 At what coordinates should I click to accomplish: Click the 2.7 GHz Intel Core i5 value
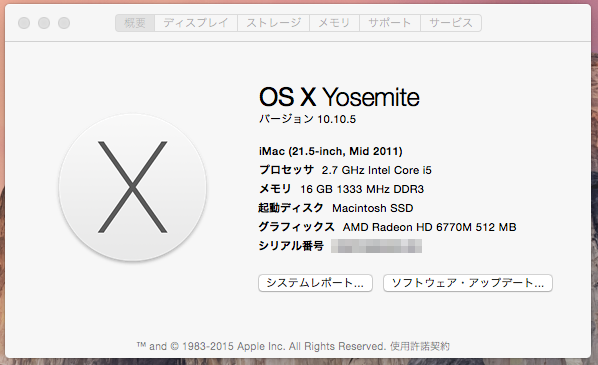pos(376,170)
